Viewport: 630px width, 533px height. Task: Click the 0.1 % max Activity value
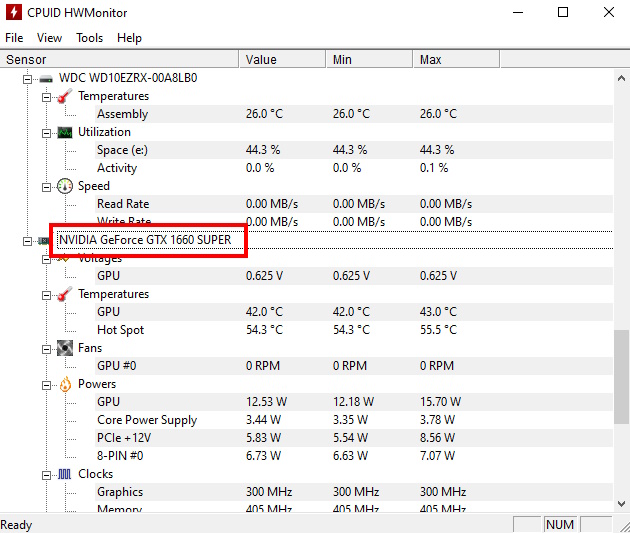(x=434, y=168)
